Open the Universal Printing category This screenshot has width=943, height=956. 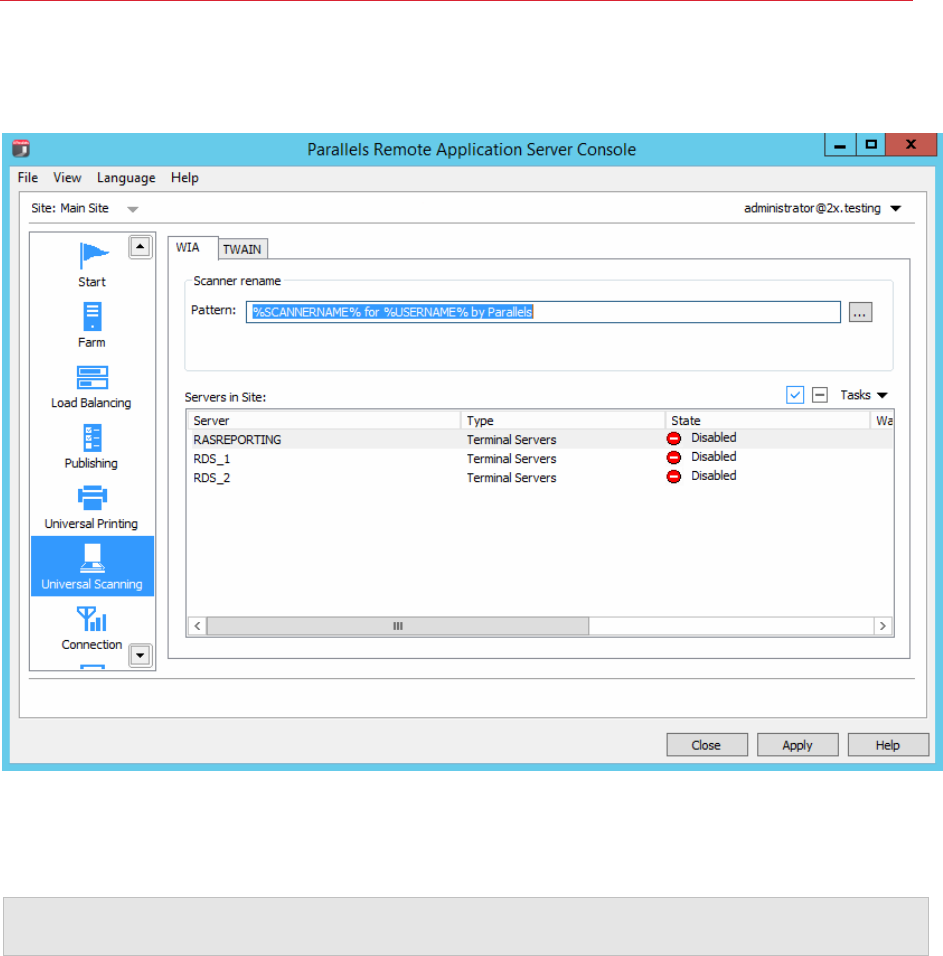click(91, 507)
